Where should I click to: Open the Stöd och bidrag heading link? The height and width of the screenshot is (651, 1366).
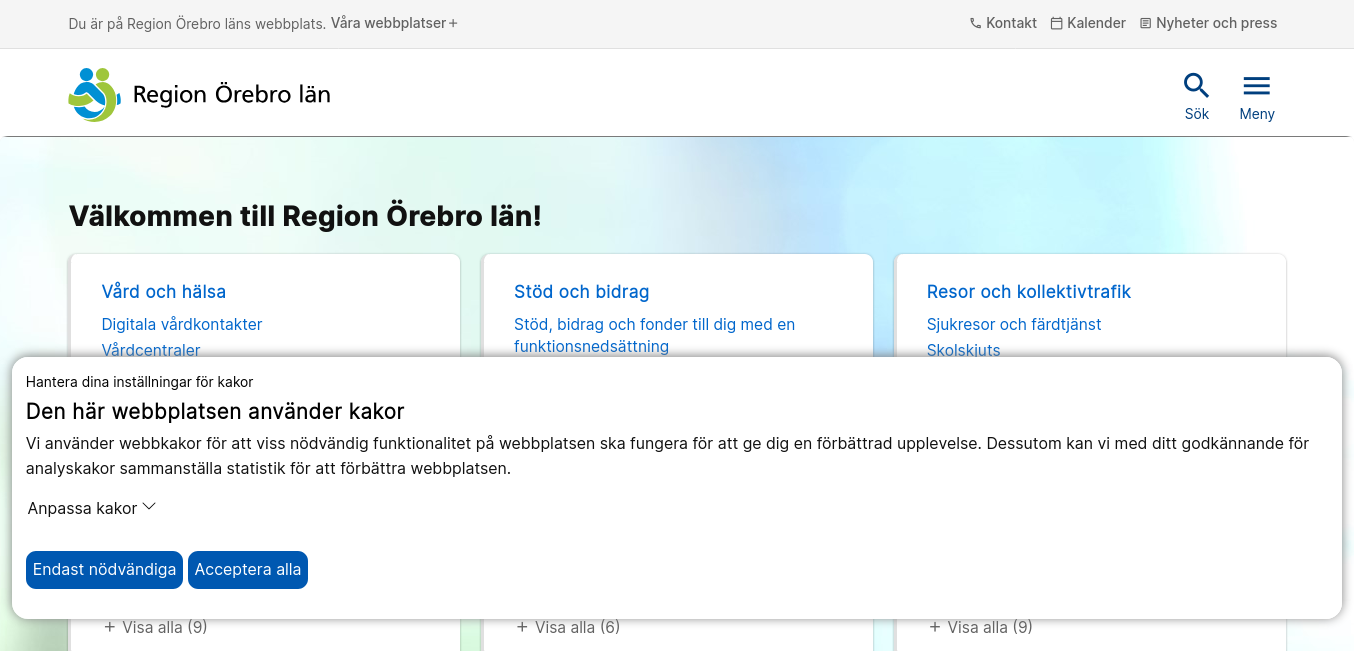(x=582, y=292)
